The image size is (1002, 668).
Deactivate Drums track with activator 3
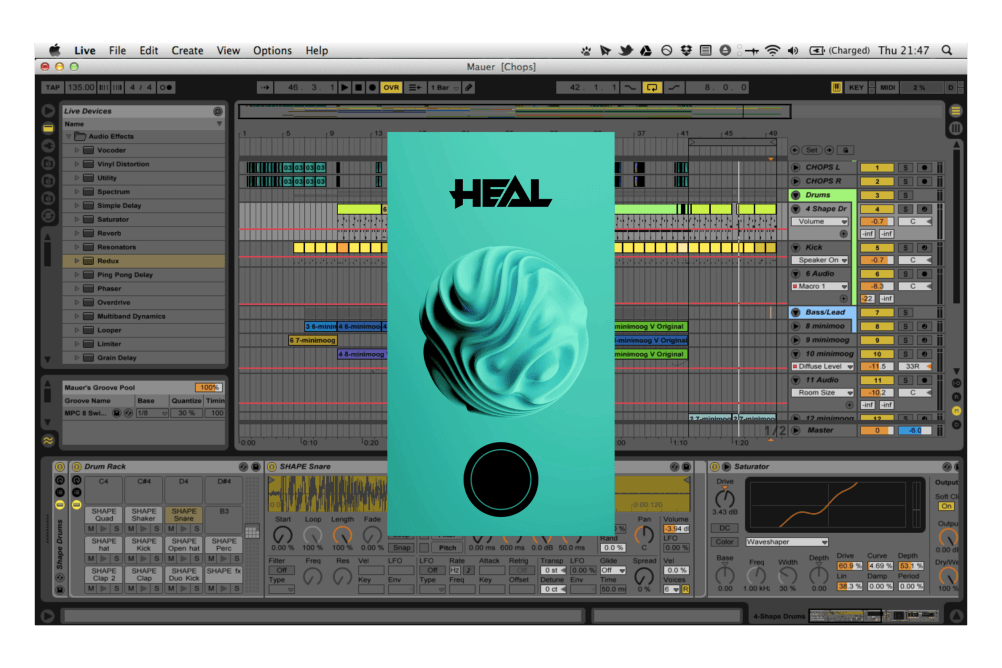877,196
